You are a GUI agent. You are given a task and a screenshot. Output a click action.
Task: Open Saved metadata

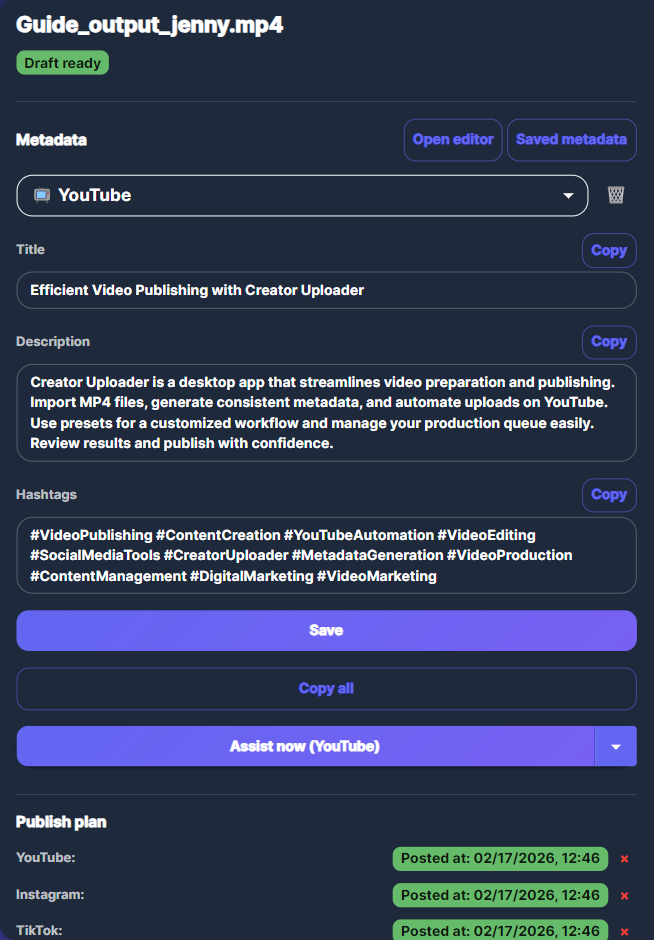point(571,140)
